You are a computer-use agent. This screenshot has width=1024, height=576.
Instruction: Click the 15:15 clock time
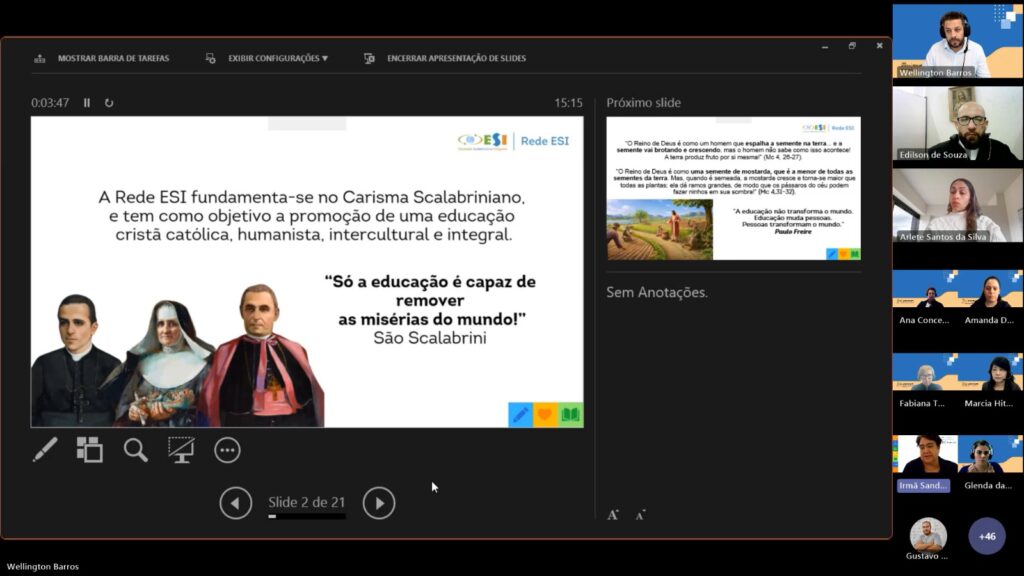point(568,103)
